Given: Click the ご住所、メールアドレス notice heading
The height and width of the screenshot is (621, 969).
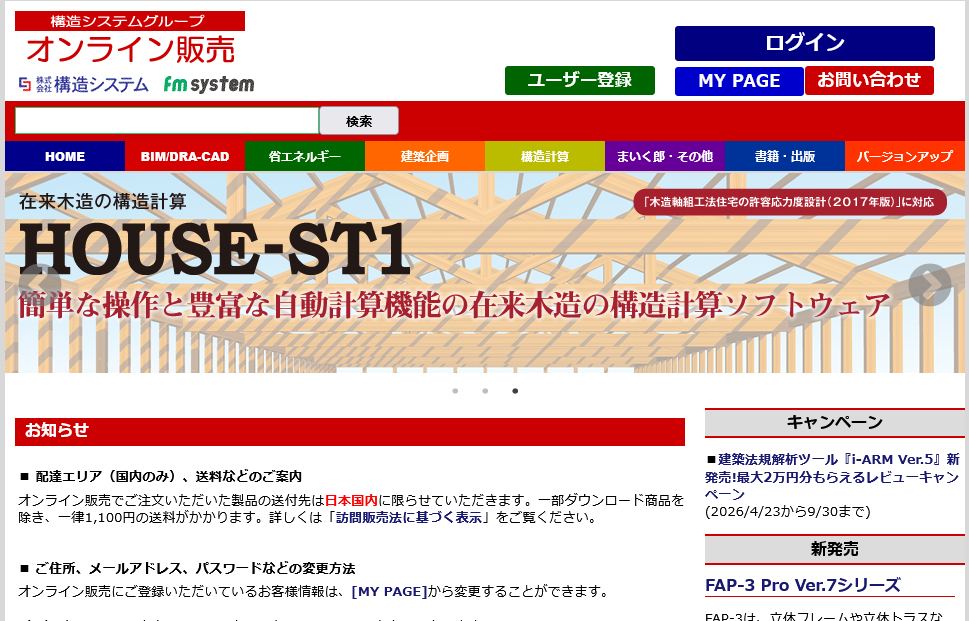Looking at the screenshot, I should coord(195,568).
